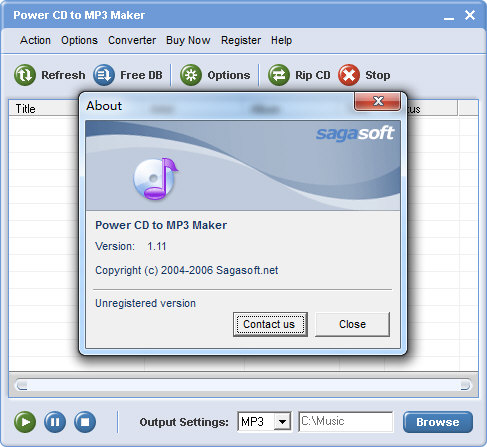Click the CD music note icon
The width and height of the screenshot is (487, 447).
tap(156, 179)
